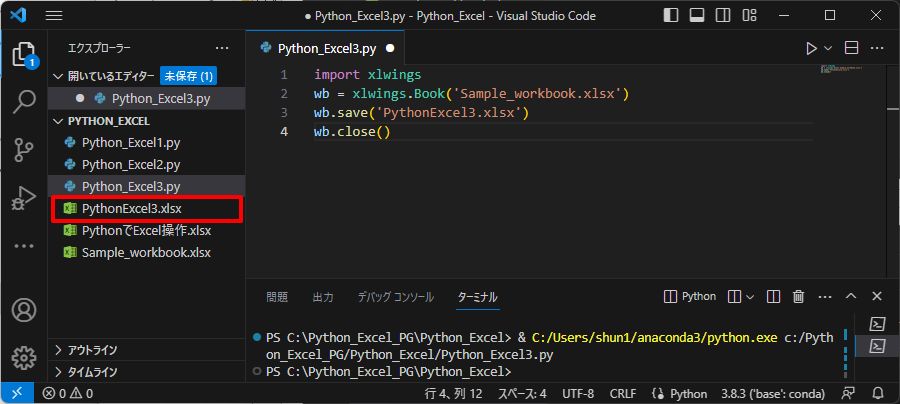
Task: Click into the terminal prompt line
Action: pos(388,372)
